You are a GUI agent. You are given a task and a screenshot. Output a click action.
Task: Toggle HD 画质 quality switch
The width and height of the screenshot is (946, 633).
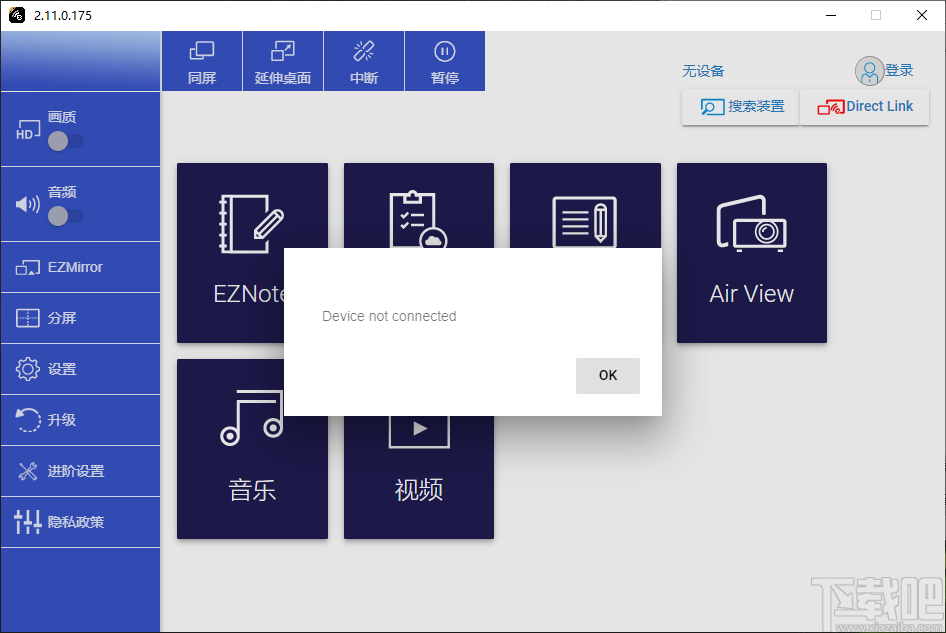click(x=66, y=142)
